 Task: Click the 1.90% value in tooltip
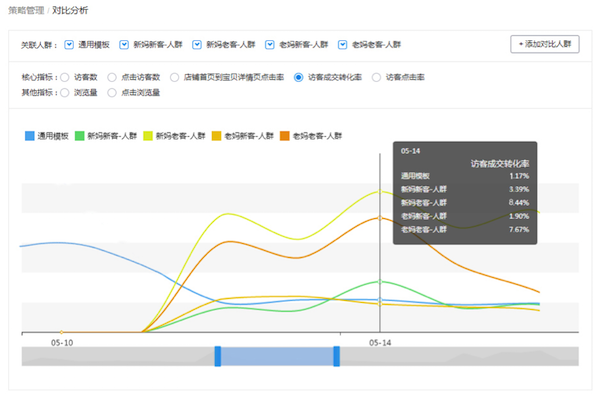tap(519, 216)
